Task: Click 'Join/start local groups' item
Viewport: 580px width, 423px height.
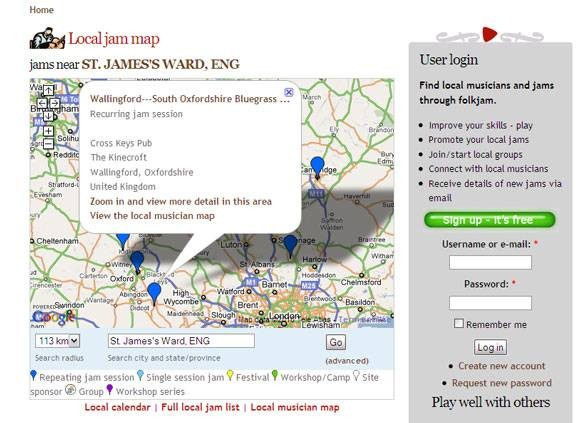Action: (x=476, y=155)
